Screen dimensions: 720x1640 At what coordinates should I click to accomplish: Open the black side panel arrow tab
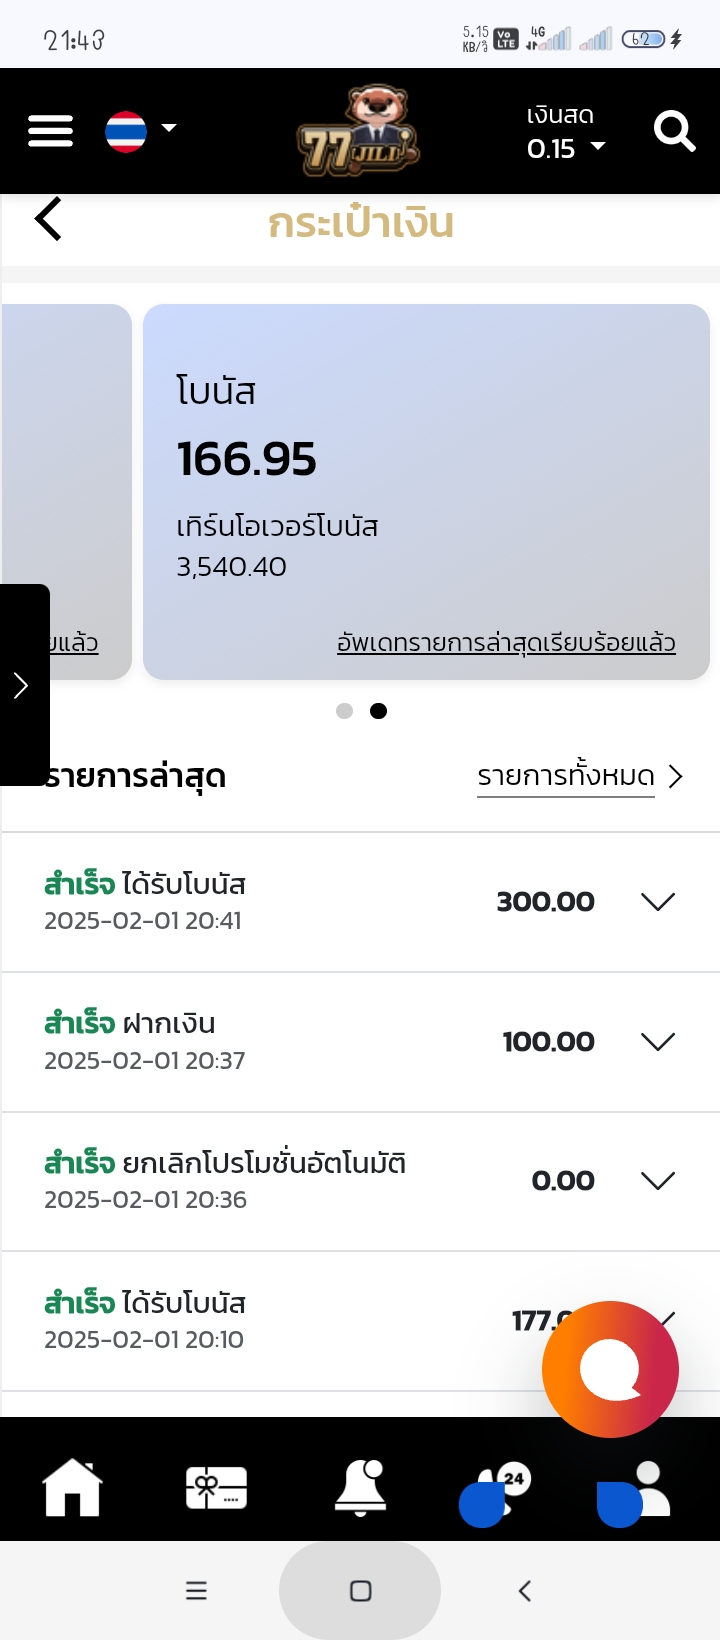(x=22, y=685)
